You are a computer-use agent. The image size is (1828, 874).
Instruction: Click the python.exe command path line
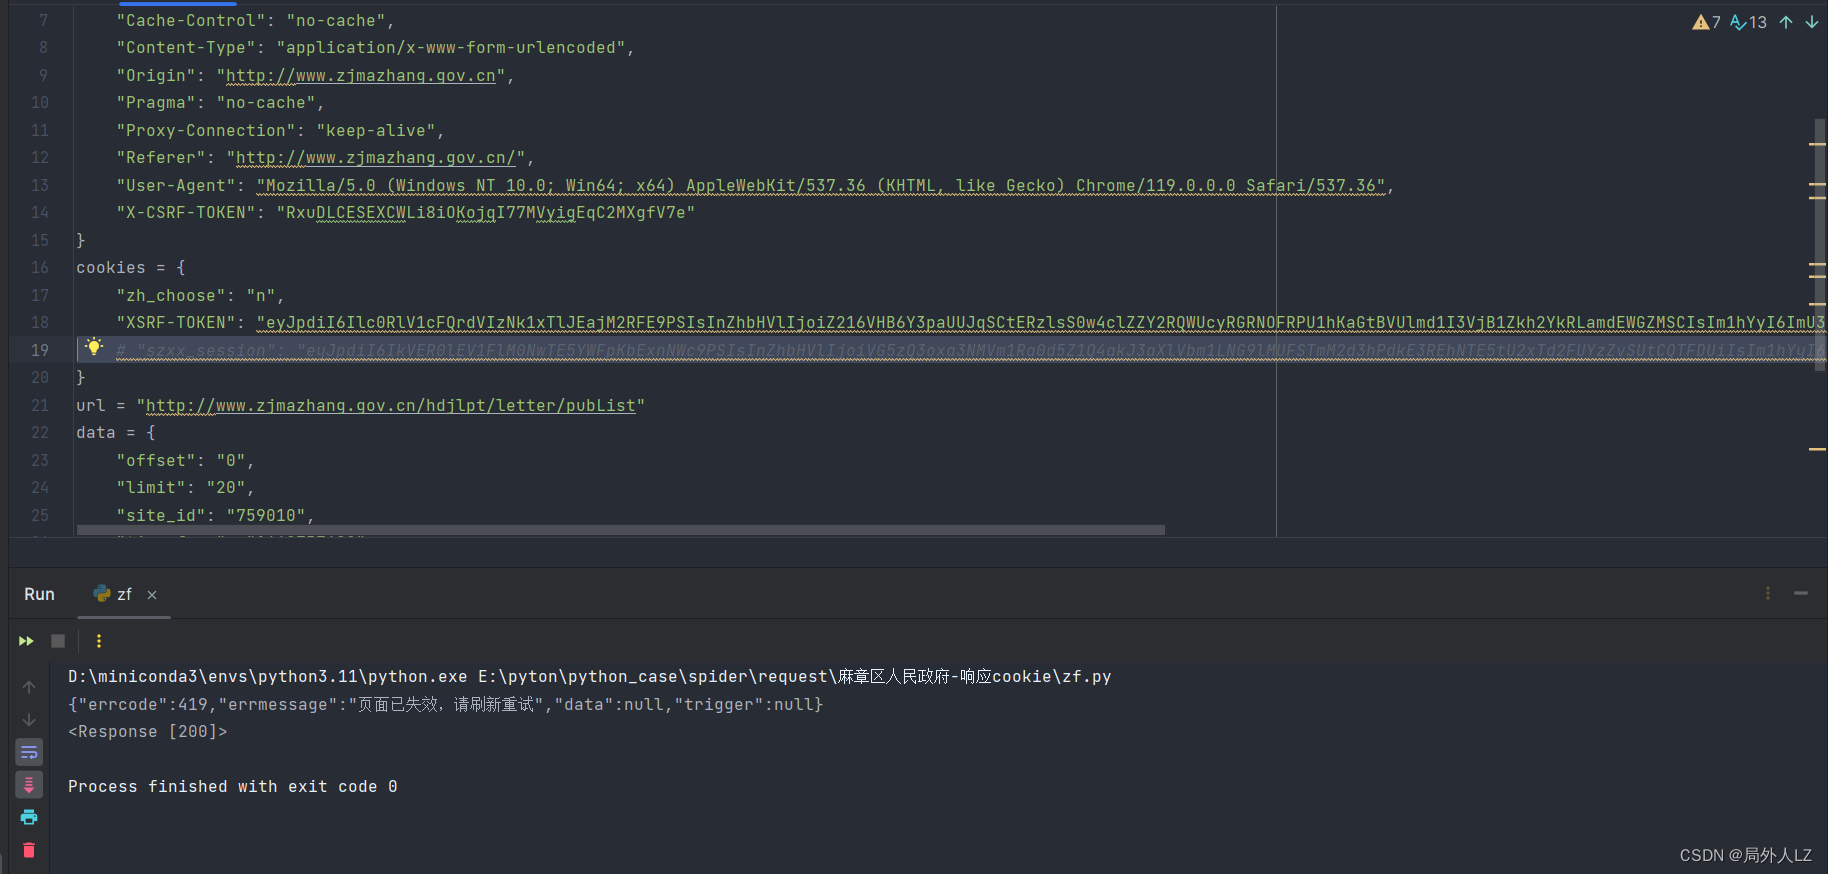pos(590,677)
